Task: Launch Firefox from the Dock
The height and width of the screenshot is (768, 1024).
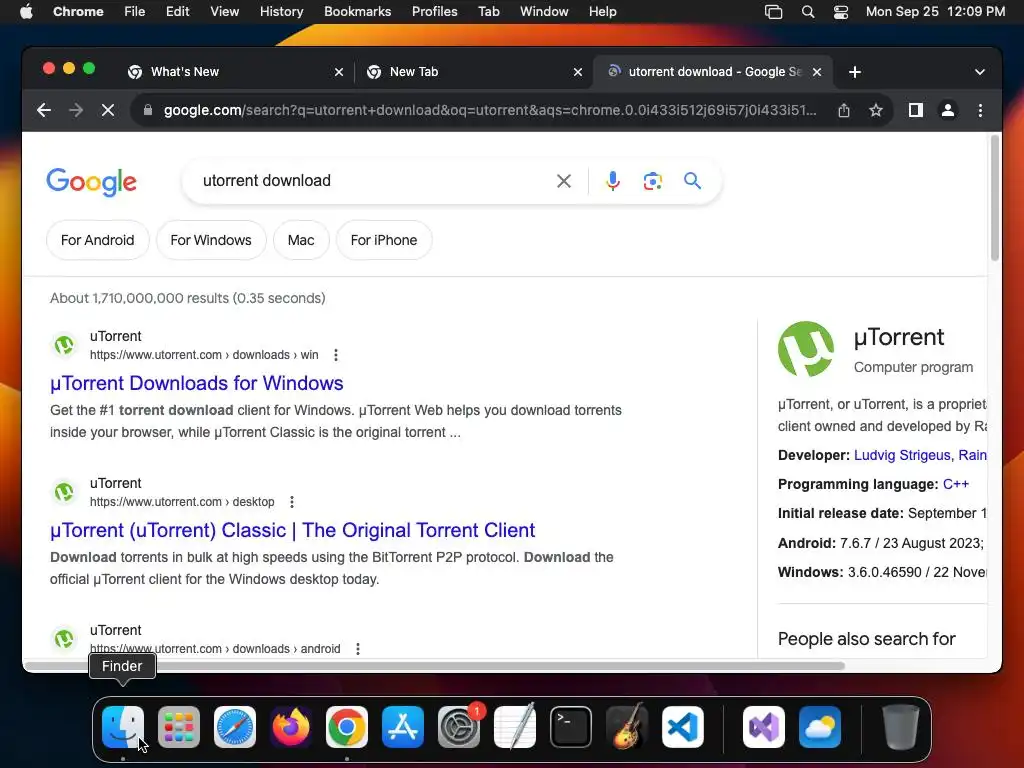Action: click(x=291, y=727)
